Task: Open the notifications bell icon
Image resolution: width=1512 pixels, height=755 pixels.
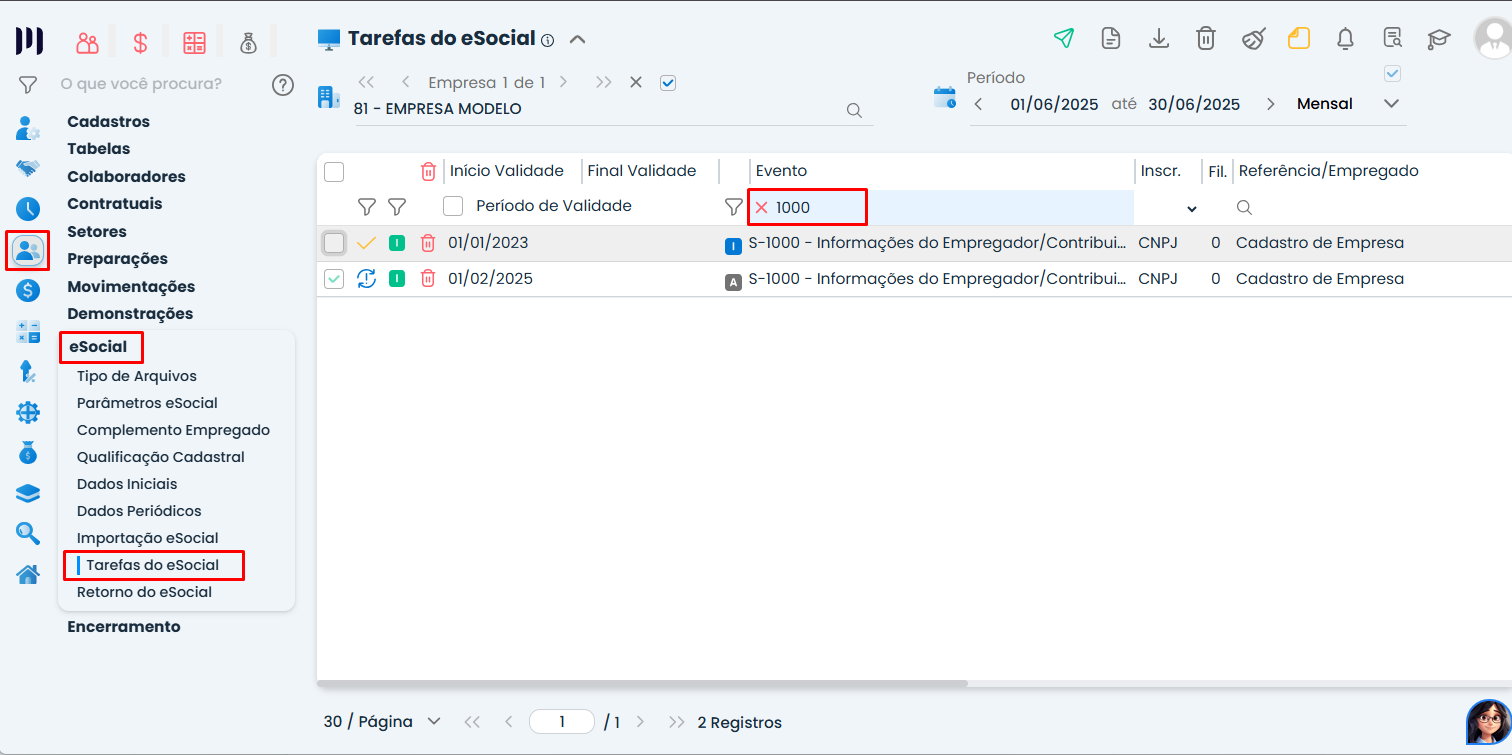Action: pos(1346,39)
